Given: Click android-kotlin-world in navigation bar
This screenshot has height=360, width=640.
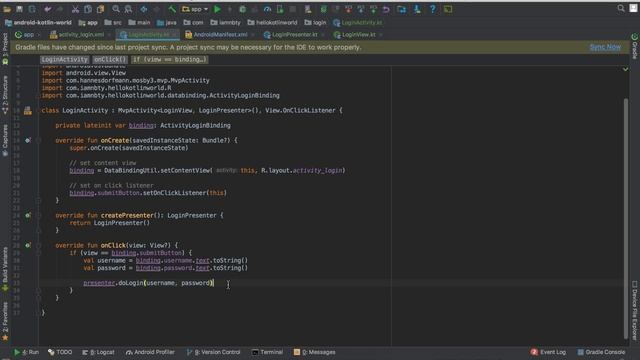Looking at the screenshot, I should coord(38,22).
